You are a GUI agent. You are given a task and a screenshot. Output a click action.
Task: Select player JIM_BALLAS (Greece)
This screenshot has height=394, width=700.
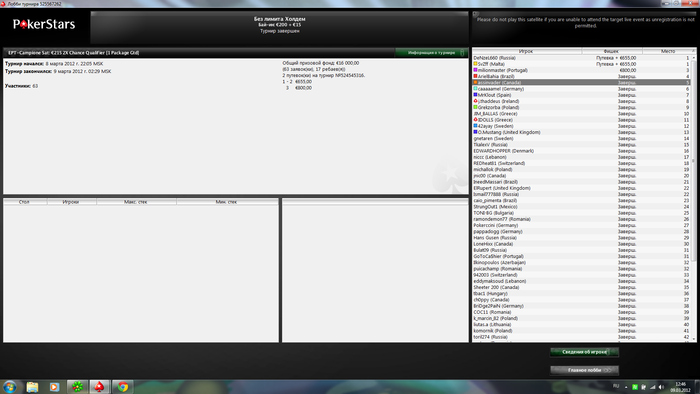click(582, 114)
